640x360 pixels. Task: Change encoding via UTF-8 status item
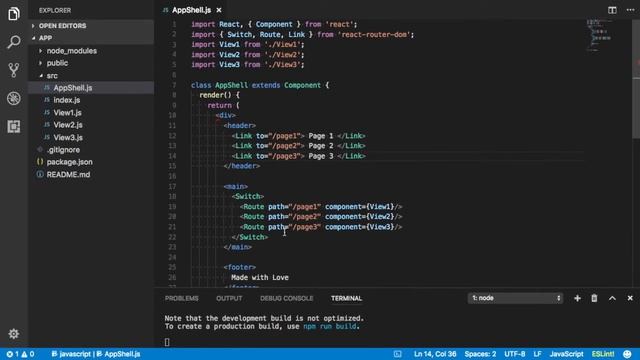click(x=515, y=354)
